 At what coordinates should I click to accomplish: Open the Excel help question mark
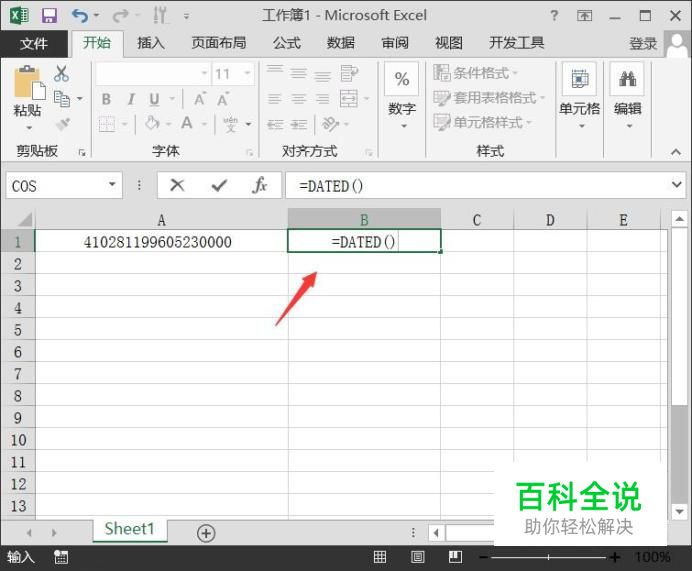coord(554,16)
